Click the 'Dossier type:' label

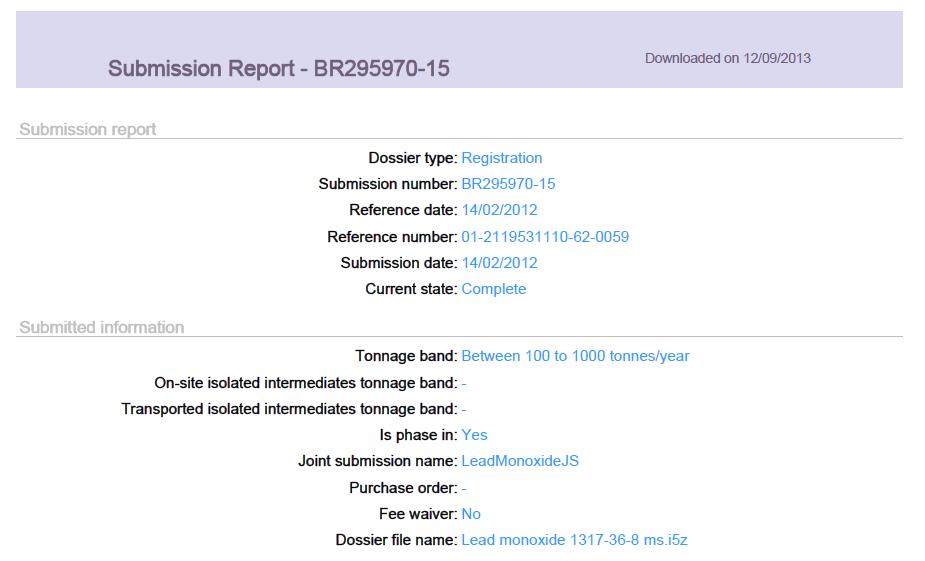pos(413,158)
